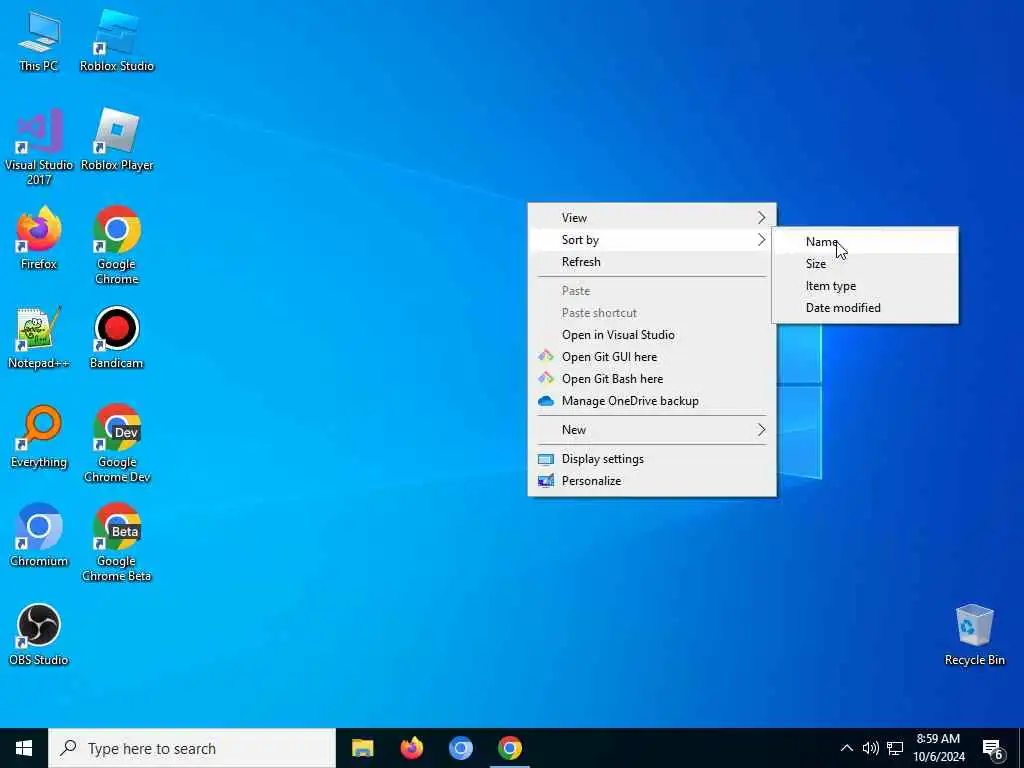Click the taskbar clock and date

click(x=938, y=748)
